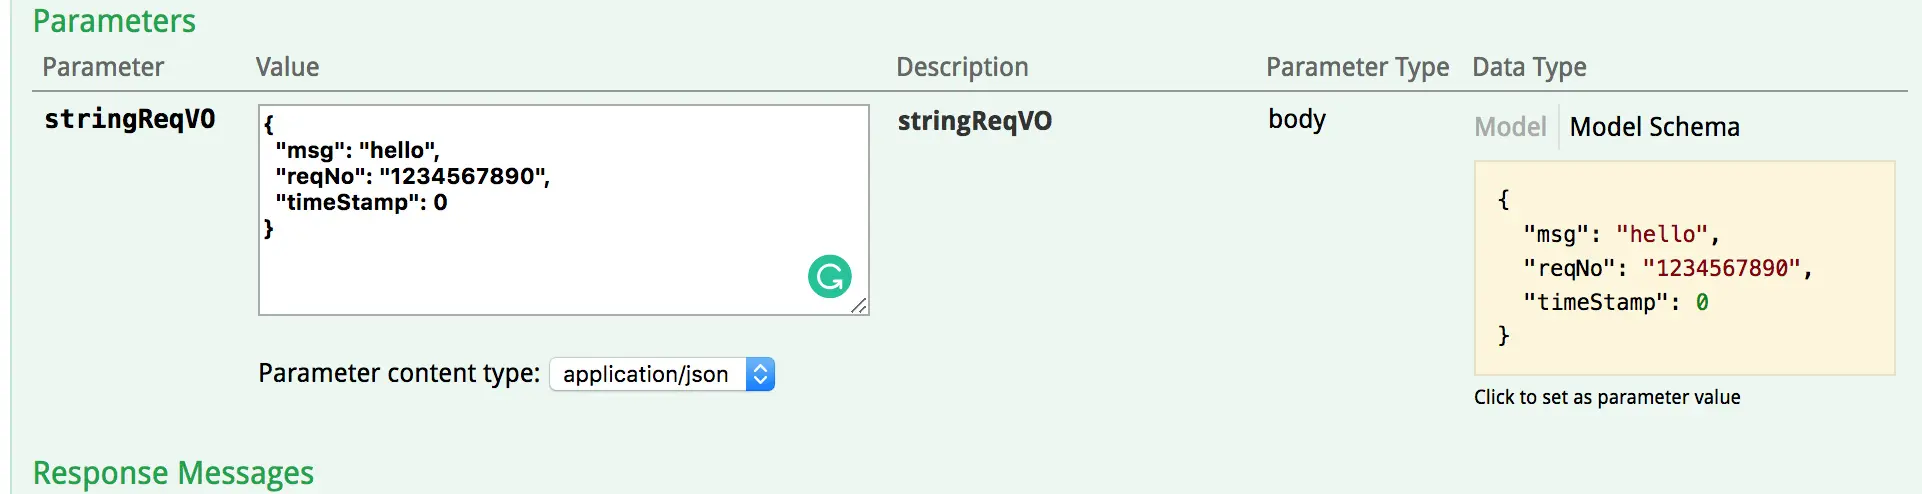Click the Parameters section heading

coord(114,21)
